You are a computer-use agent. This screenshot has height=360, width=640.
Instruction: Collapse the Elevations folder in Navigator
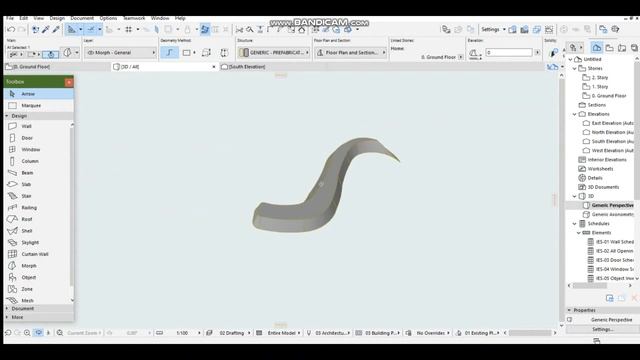pos(575,114)
